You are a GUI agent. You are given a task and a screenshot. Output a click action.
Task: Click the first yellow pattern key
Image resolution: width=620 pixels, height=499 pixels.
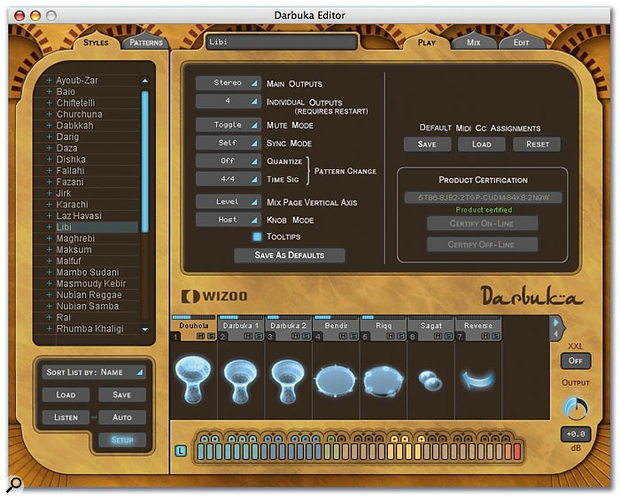(391, 451)
